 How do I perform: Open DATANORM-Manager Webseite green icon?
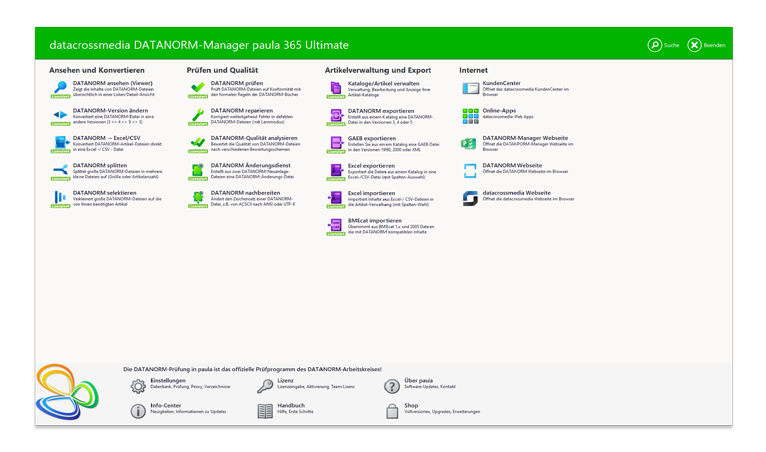pyautogui.click(x=469, y=144)
